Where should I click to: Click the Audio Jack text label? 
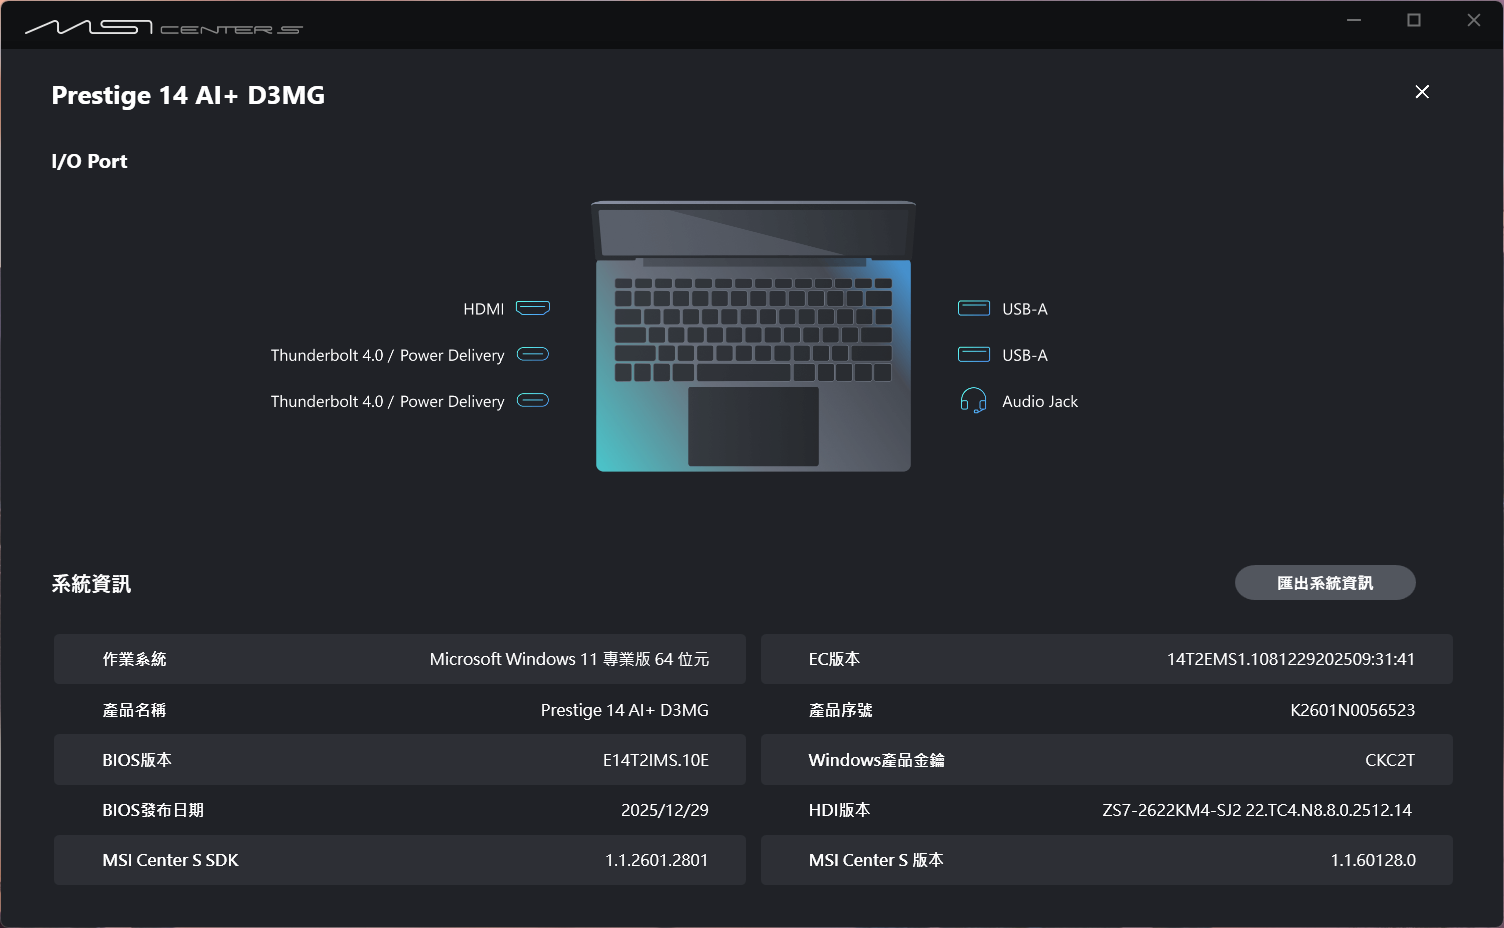[x=1040, y=401]
